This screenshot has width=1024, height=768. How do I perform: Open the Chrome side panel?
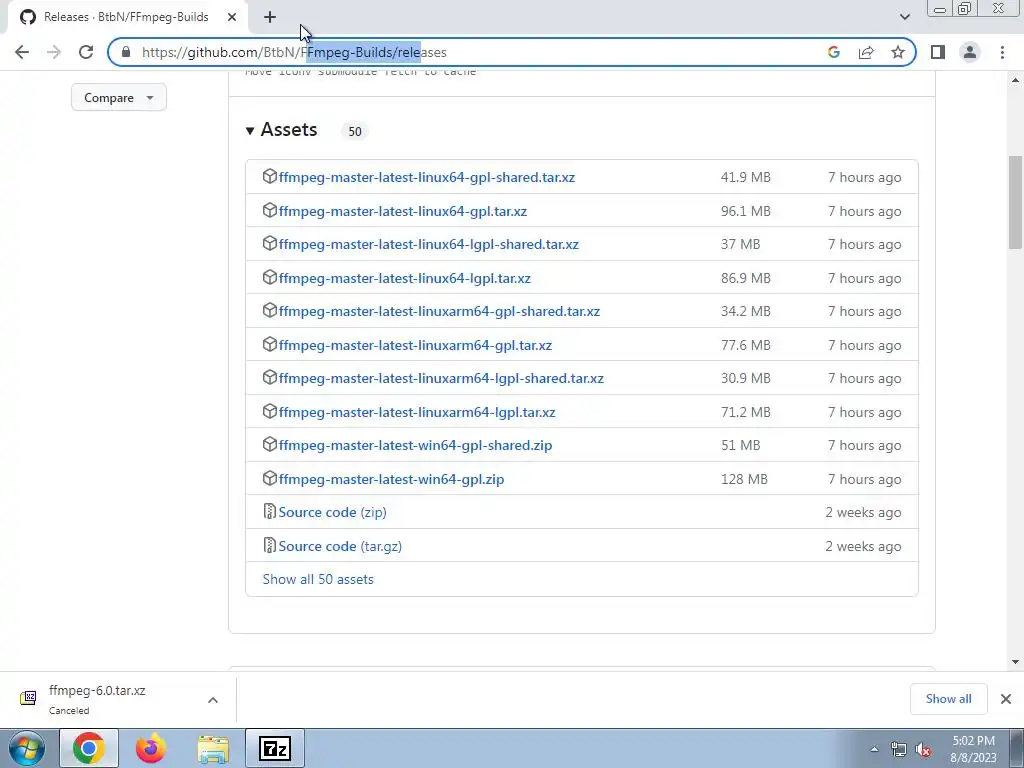click(x=938, y=52)
